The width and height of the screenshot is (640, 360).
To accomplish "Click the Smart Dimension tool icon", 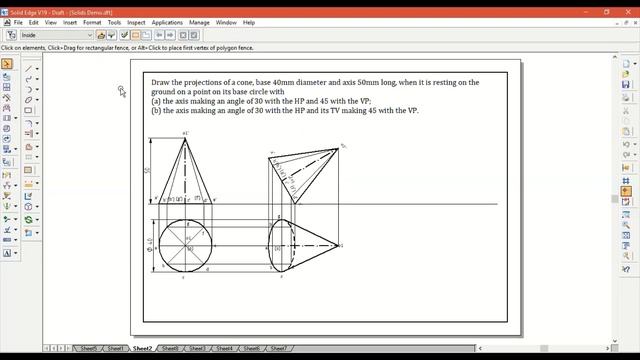I will pyautogui.click(x=7, y=175).
